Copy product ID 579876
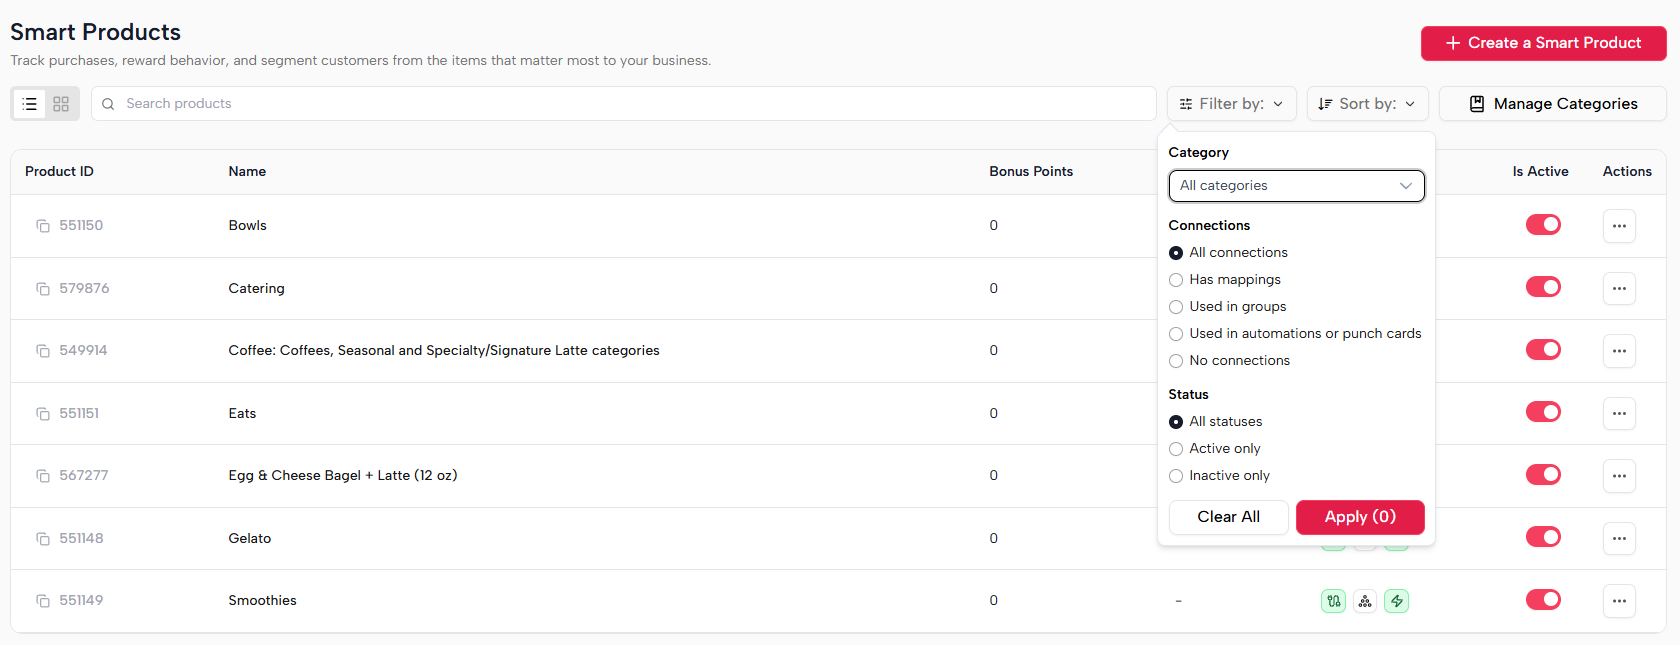The image size is (1680, 645). (x=43, y=289)
